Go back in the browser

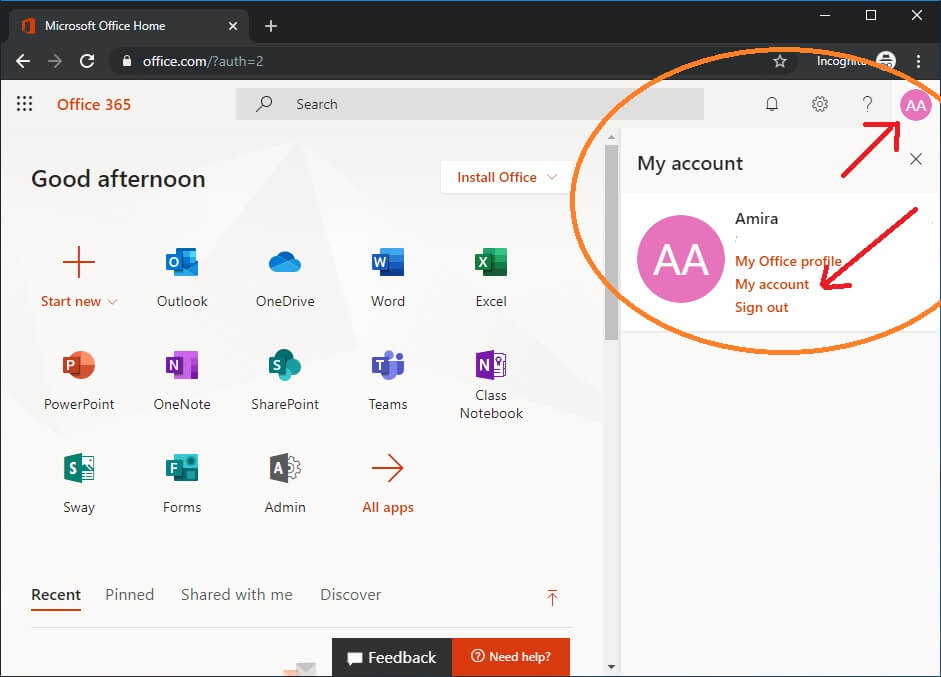coord(23,61)
